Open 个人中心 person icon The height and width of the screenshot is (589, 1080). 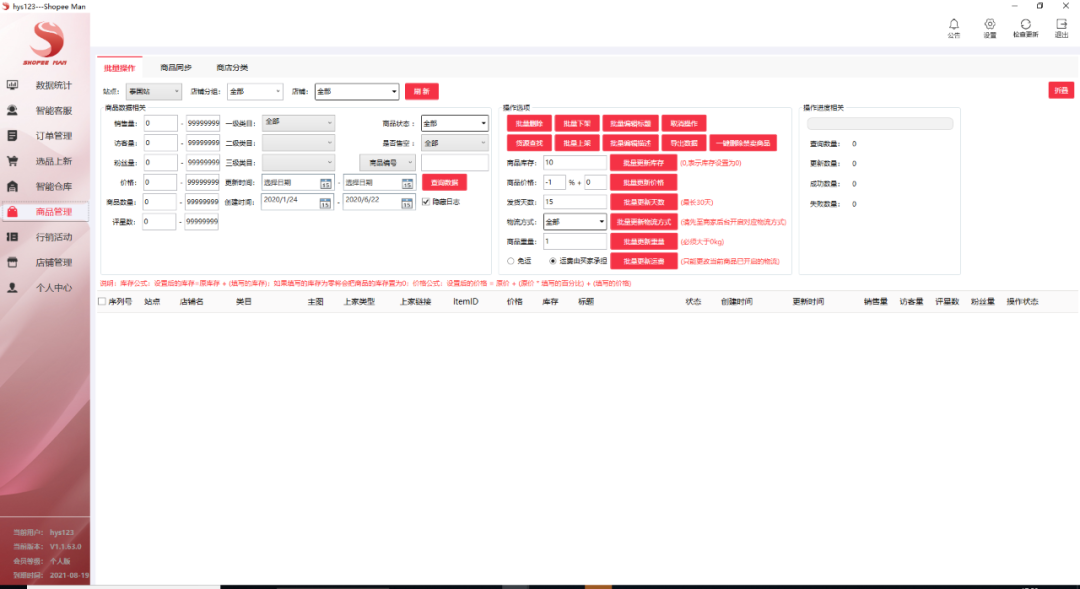[12, 287]
